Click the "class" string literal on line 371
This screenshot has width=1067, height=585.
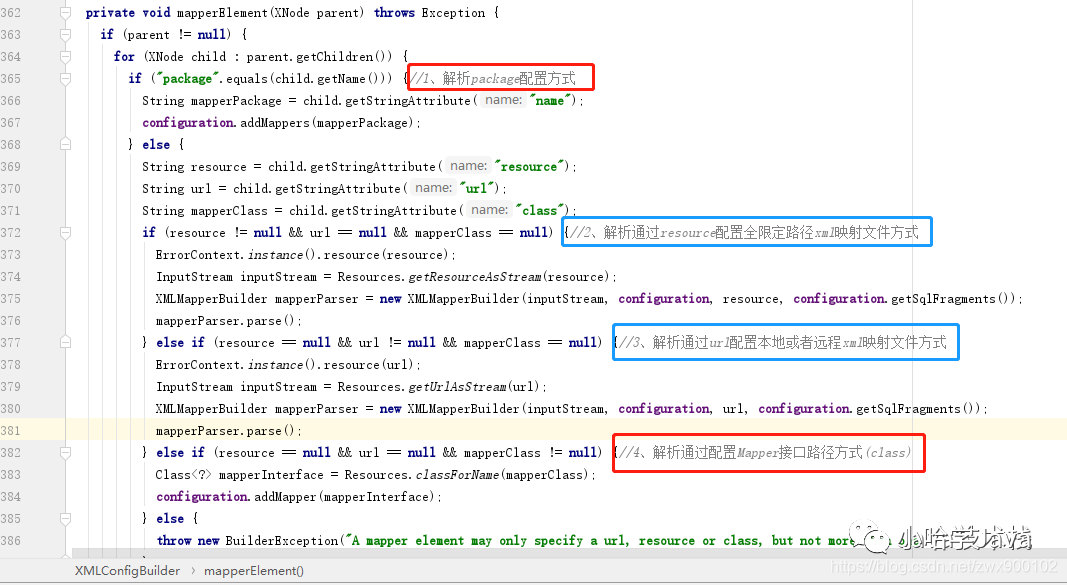[541, 211]
